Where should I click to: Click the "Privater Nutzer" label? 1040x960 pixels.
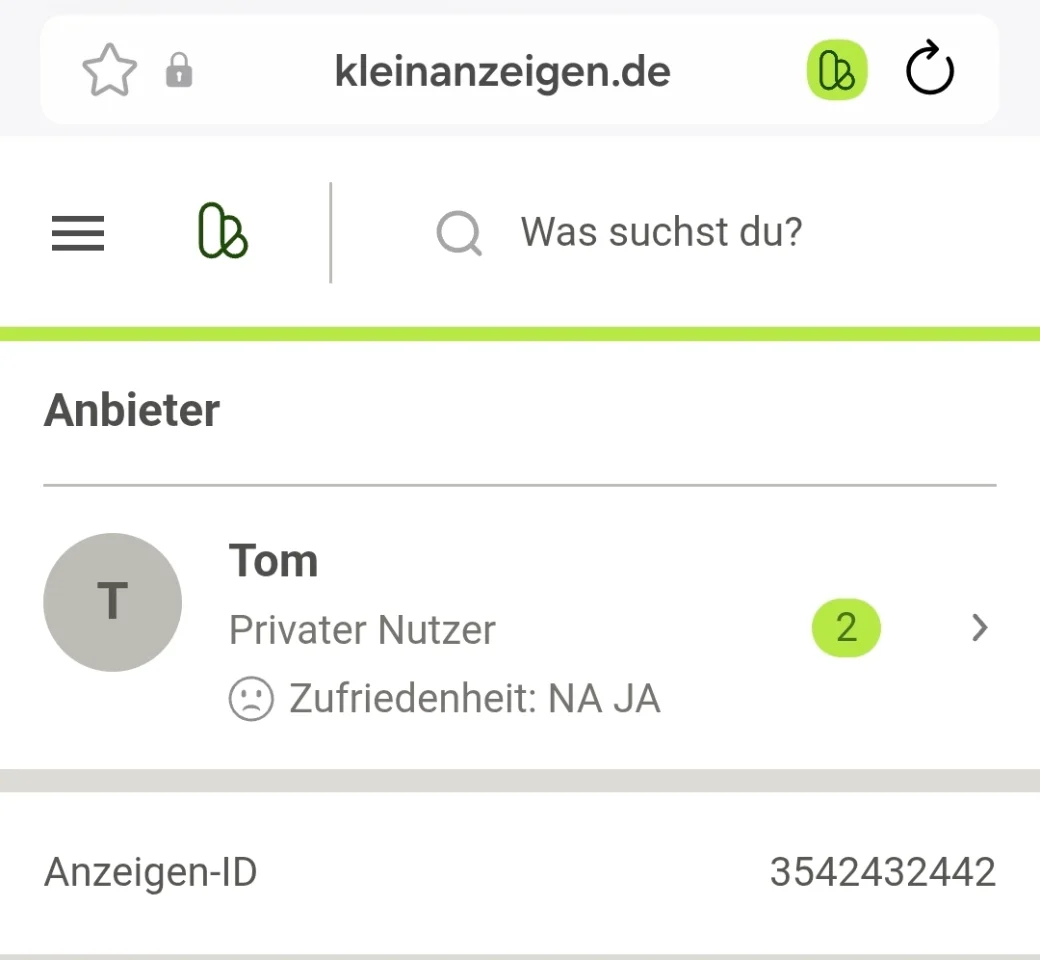click(x=362, y=630)
